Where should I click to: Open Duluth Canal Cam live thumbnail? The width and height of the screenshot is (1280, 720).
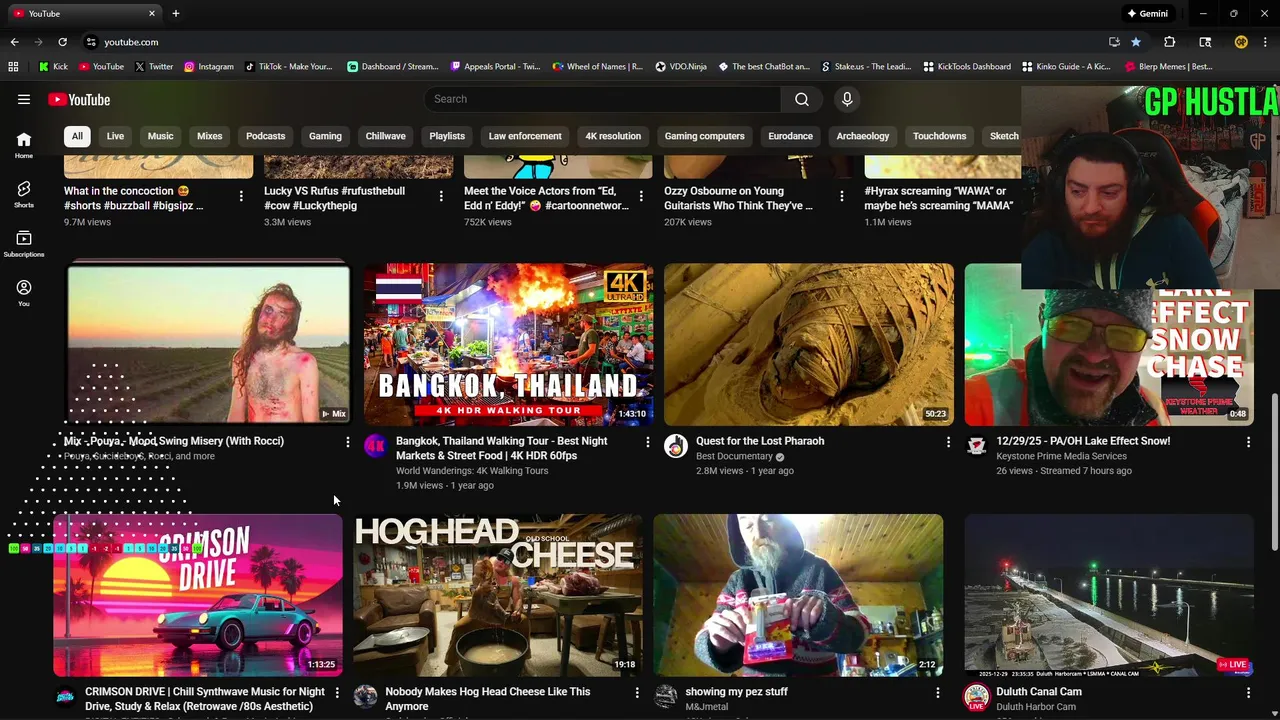[1108, 596]
